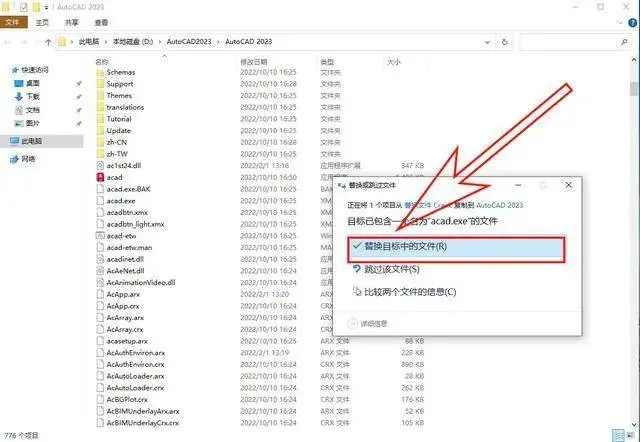Select the AcBIMUnderlayCrx.crx file

point(142,423)
